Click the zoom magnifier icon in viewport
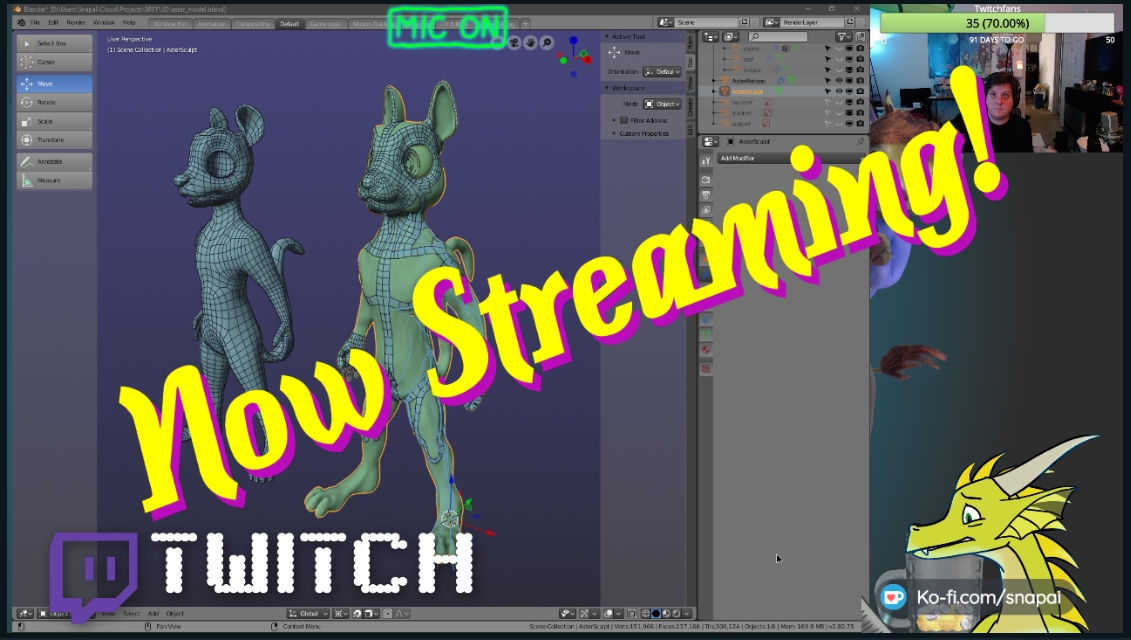Viewport: 1131px width, 640px height. click(547, 43)
